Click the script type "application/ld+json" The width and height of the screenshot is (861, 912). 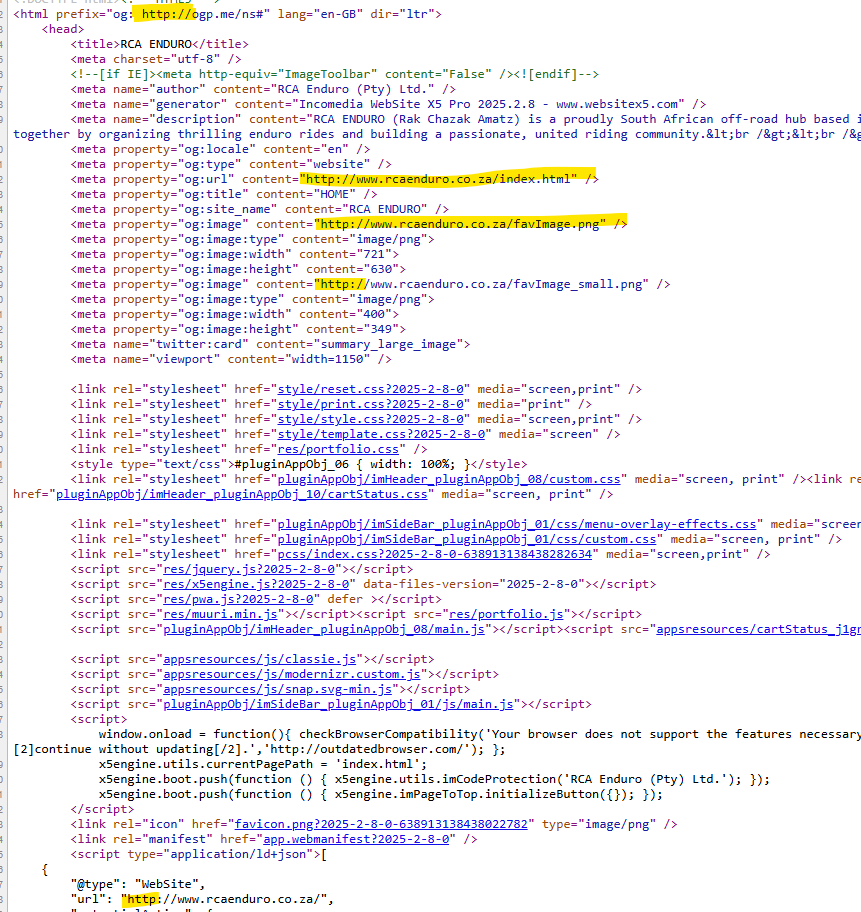tap(238, 855)
